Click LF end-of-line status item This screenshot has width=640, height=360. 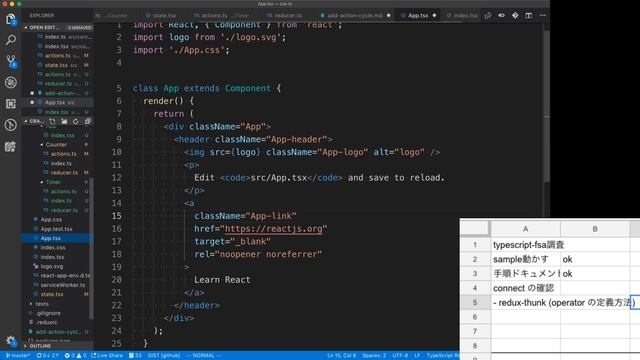[417, 356]
